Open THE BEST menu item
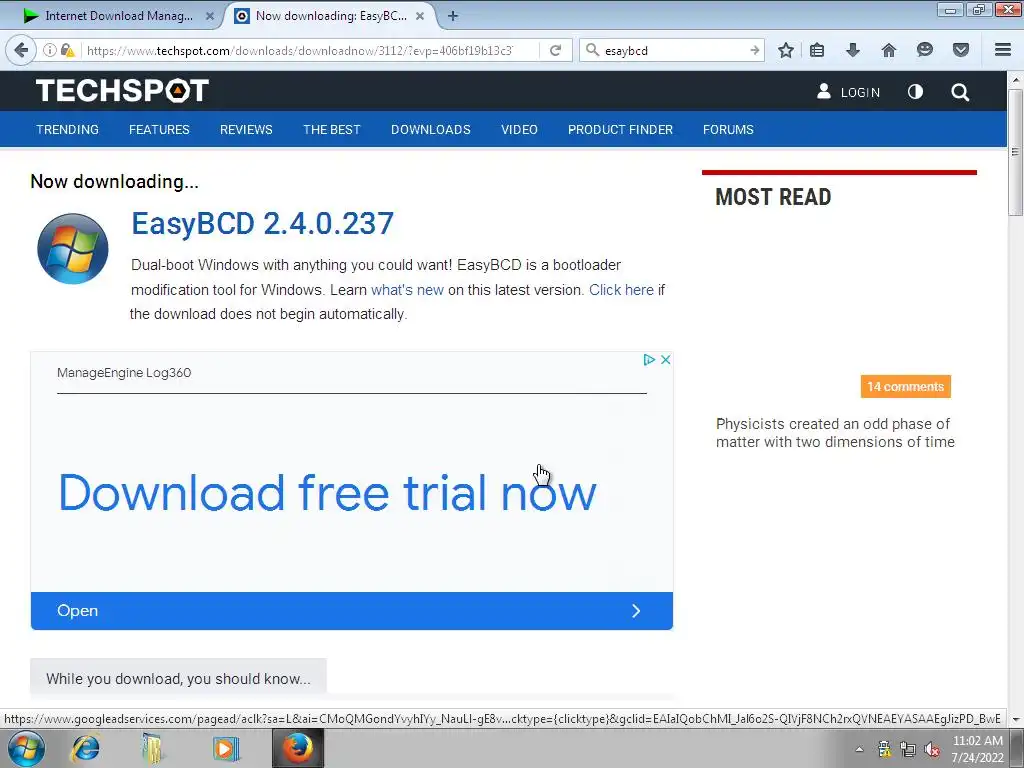 click(x=332, y=129)
